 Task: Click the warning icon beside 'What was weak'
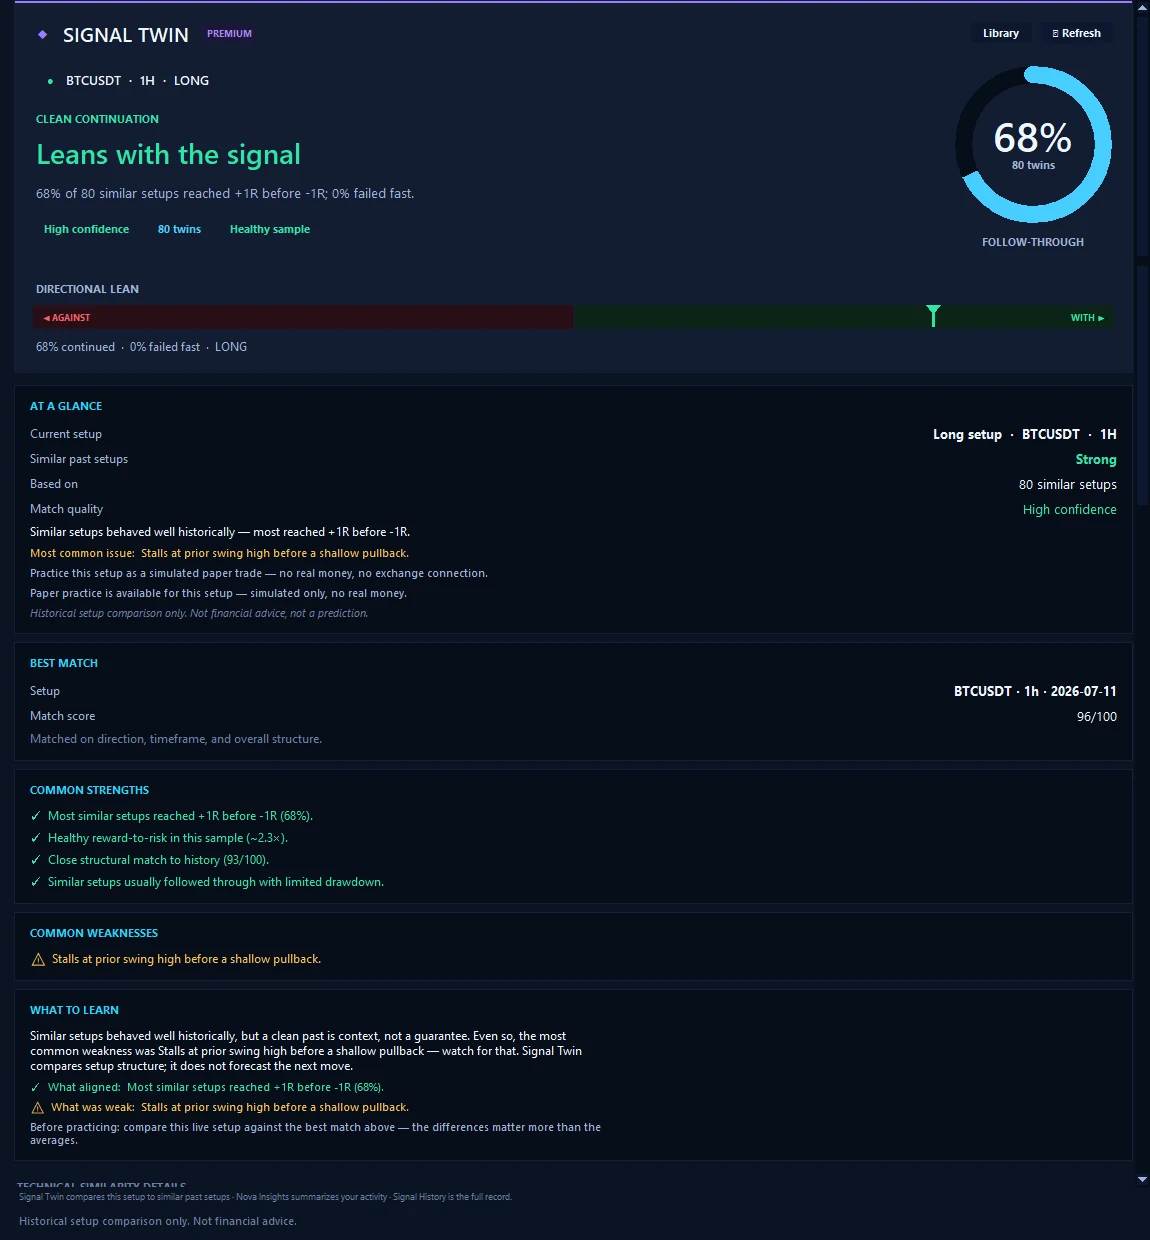[x=38, y=1108]
